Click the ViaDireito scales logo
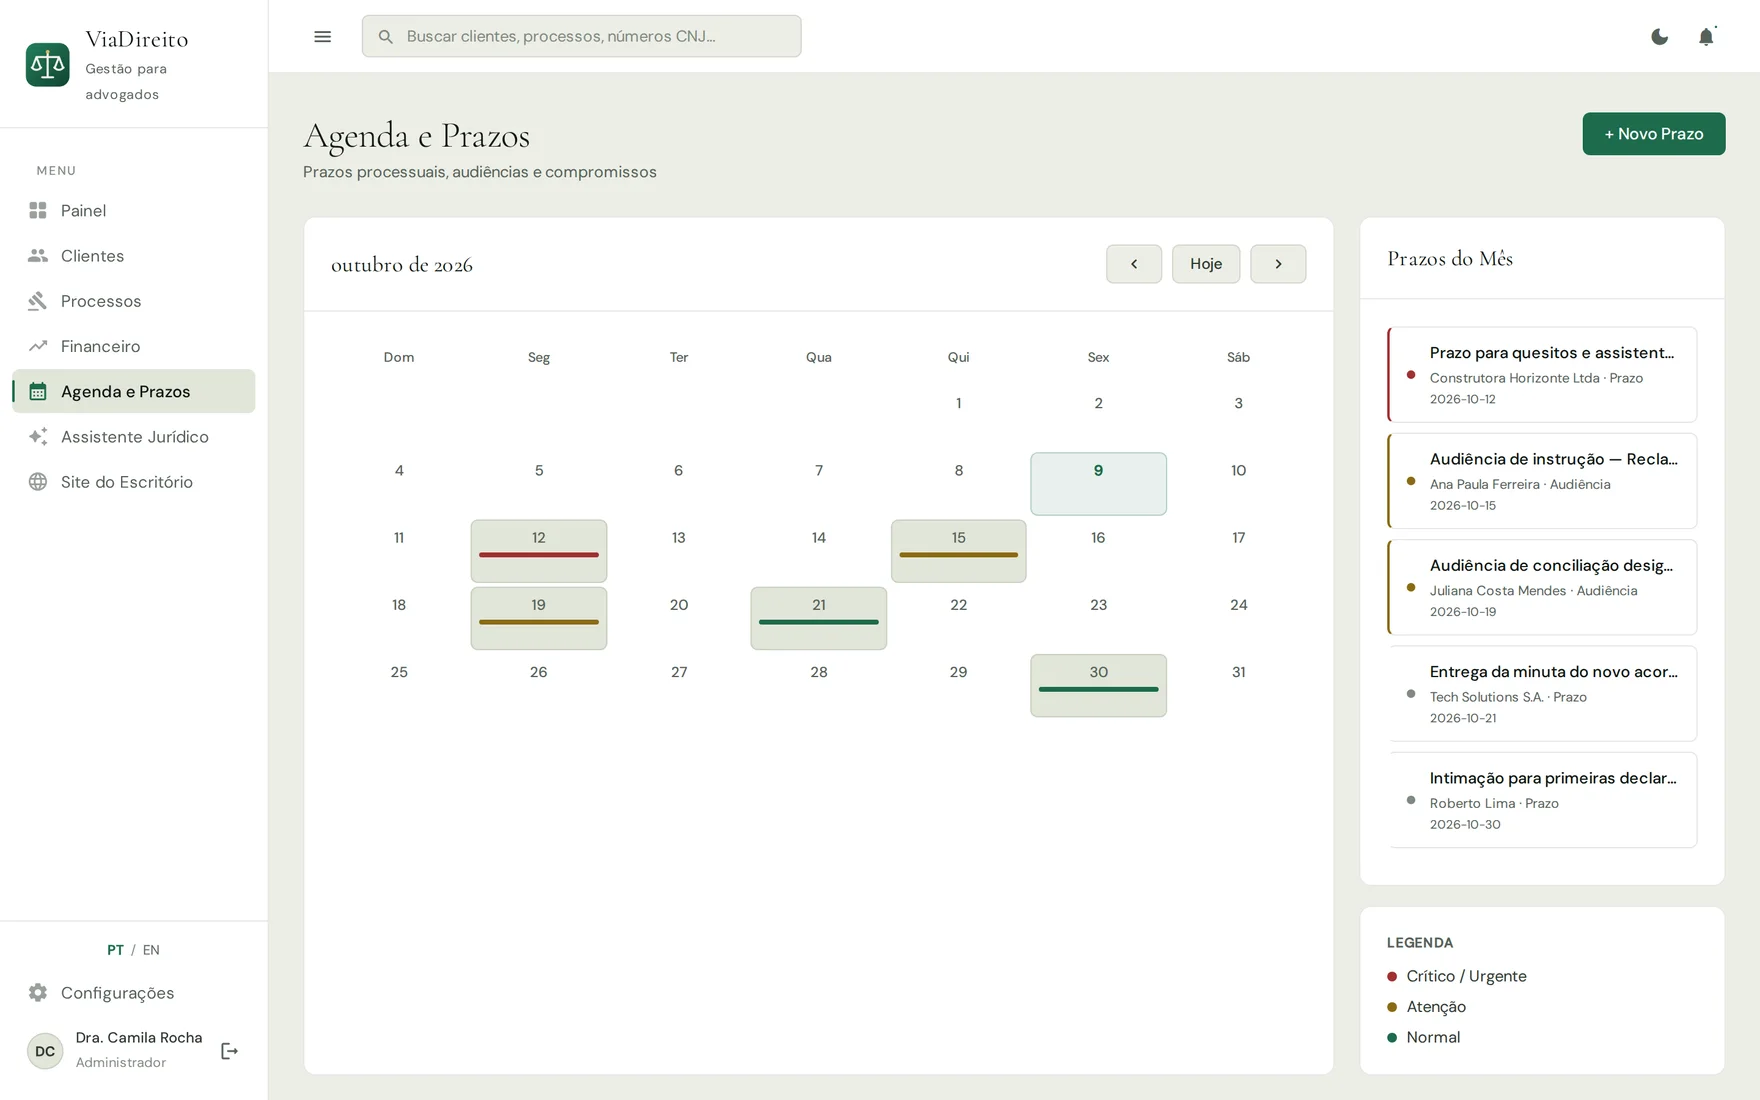Screen dimensions: 1760x1100 (48, 65)
